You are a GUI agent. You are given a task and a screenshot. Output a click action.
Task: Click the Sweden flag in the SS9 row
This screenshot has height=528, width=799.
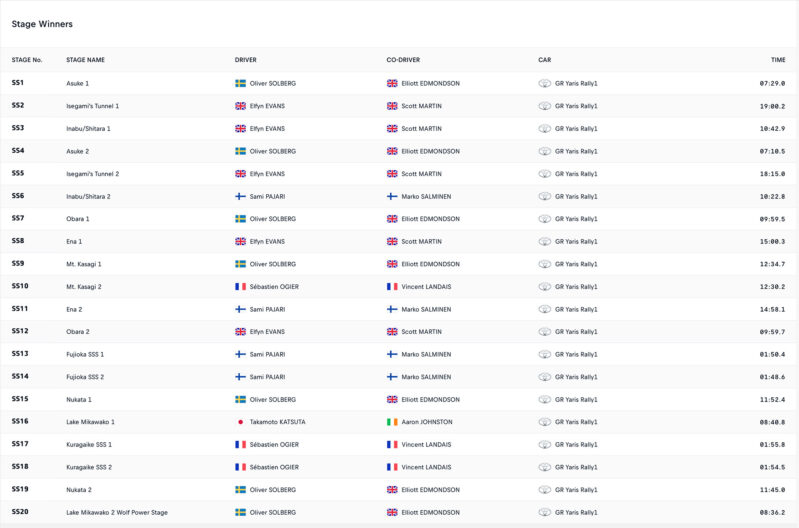(x=241, y=264)
